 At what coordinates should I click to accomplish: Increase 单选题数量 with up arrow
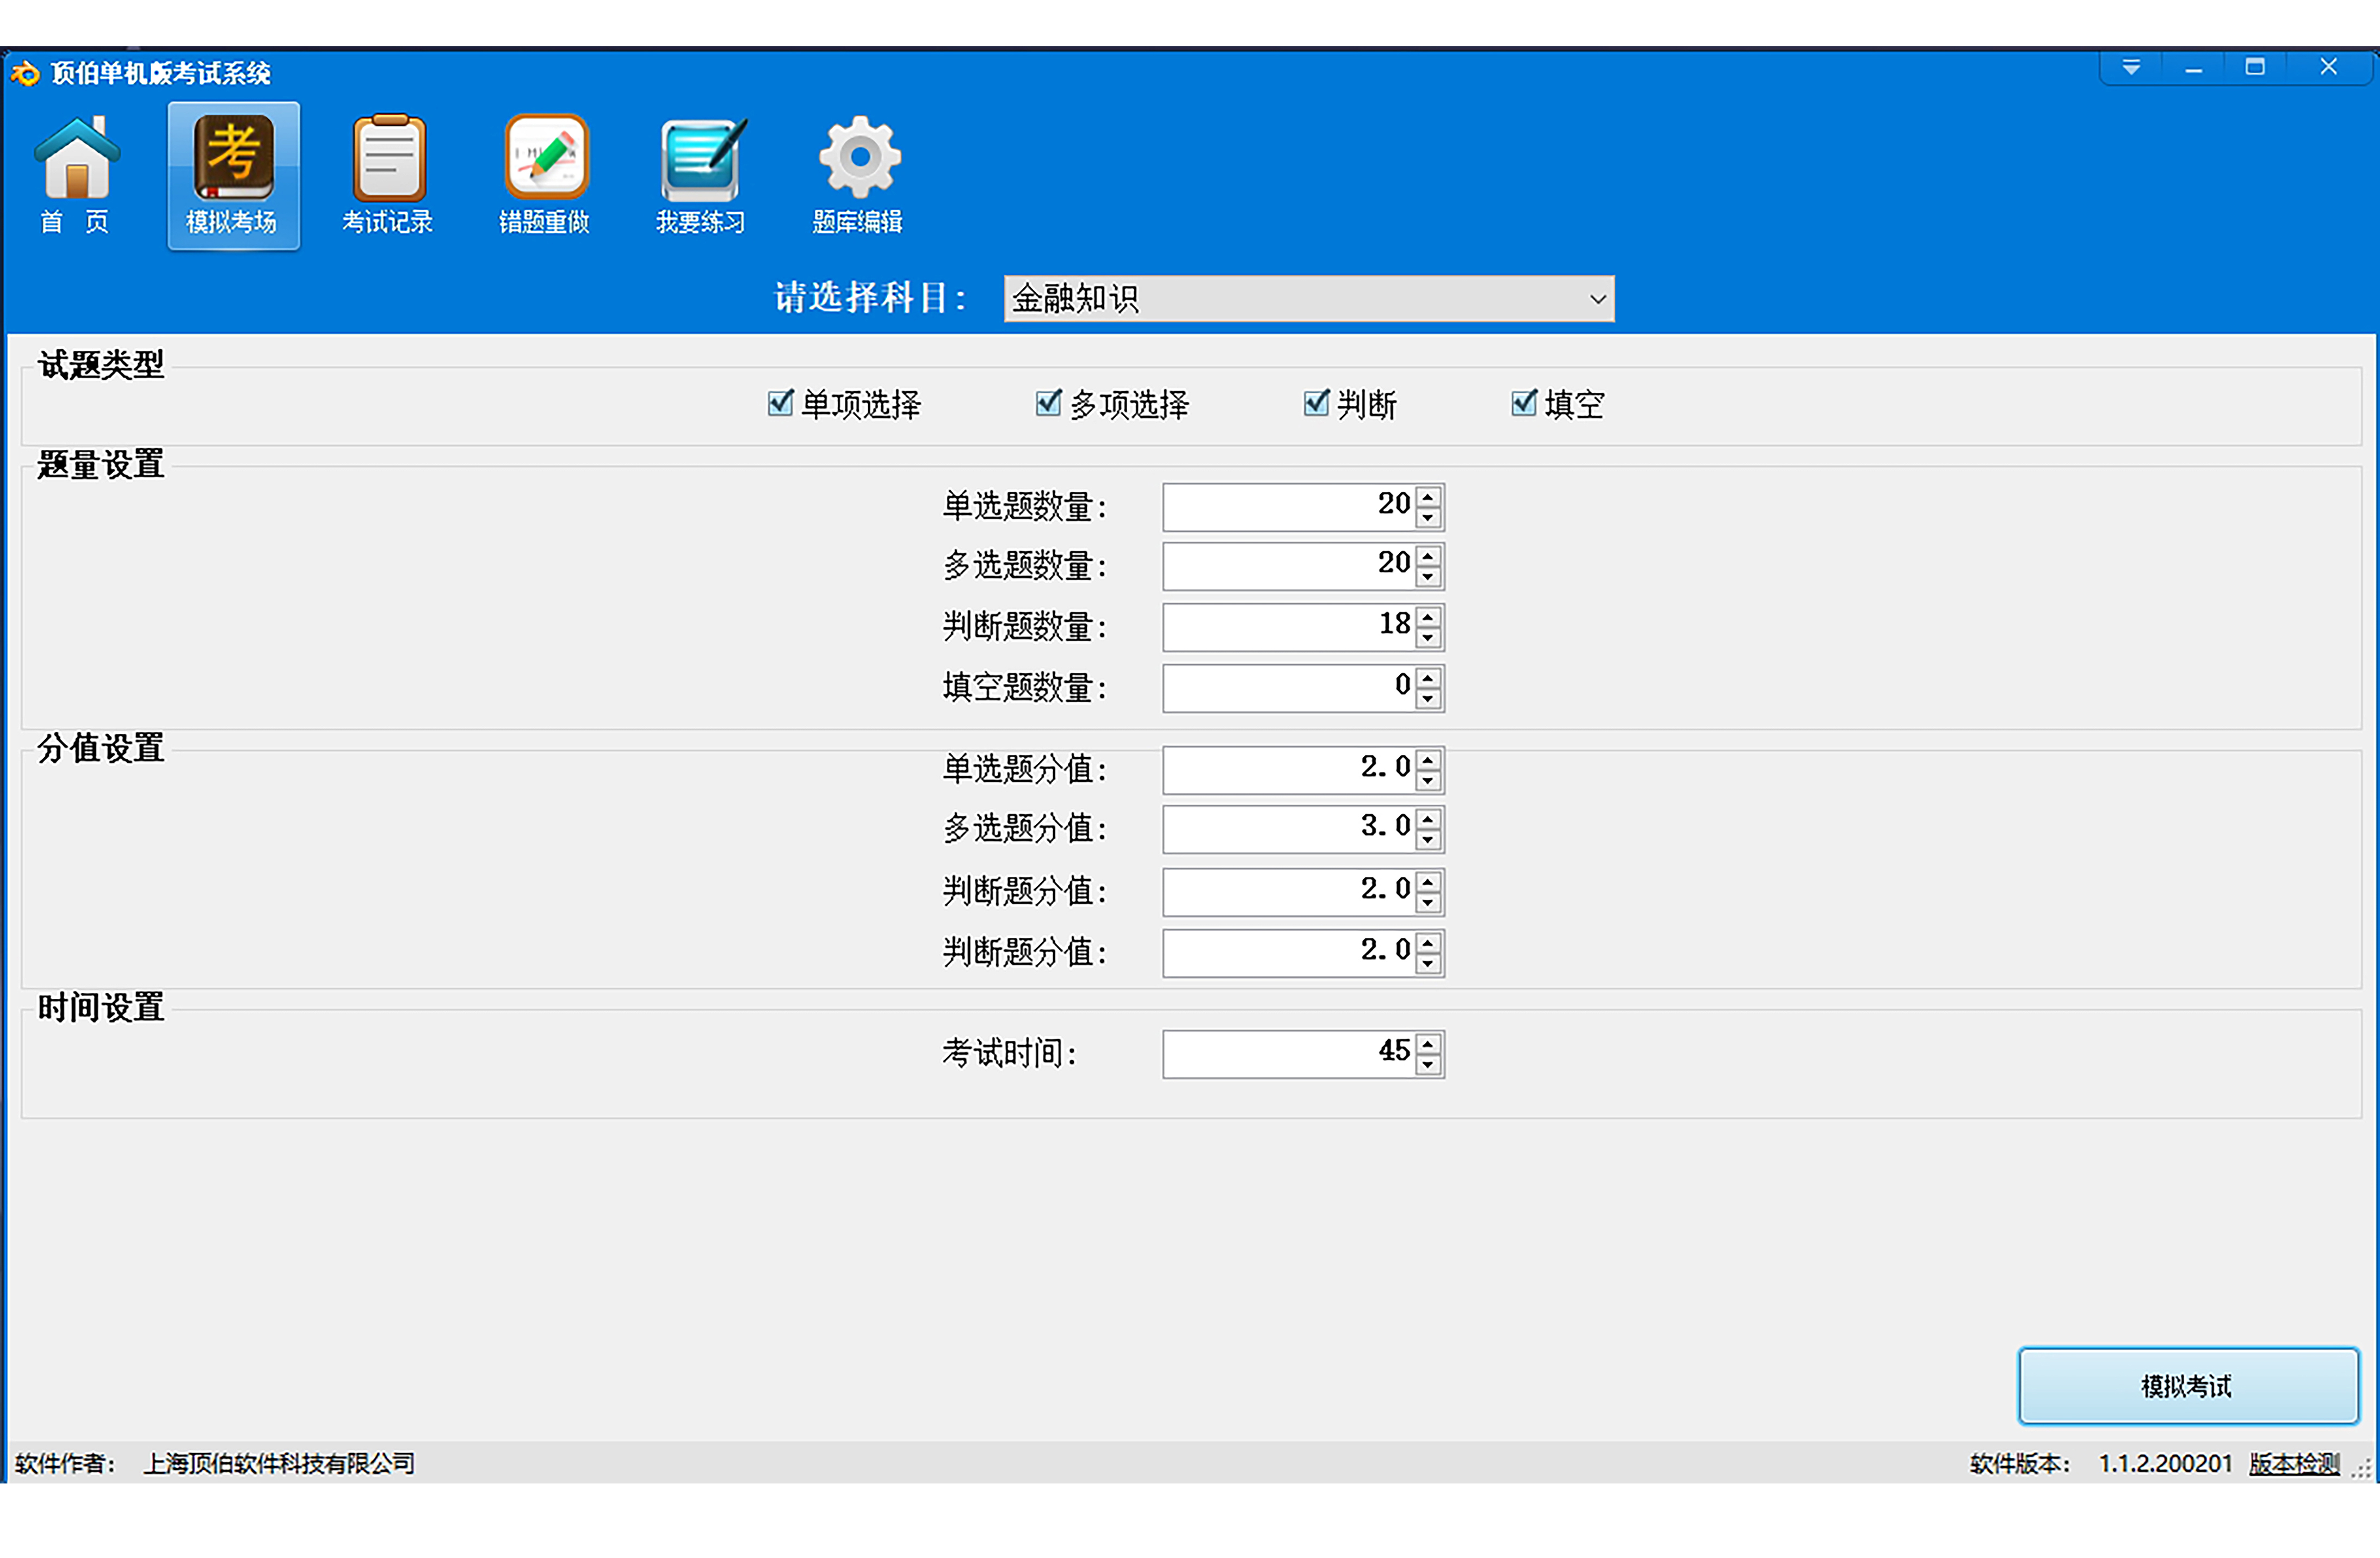(x=1428, y=496)
